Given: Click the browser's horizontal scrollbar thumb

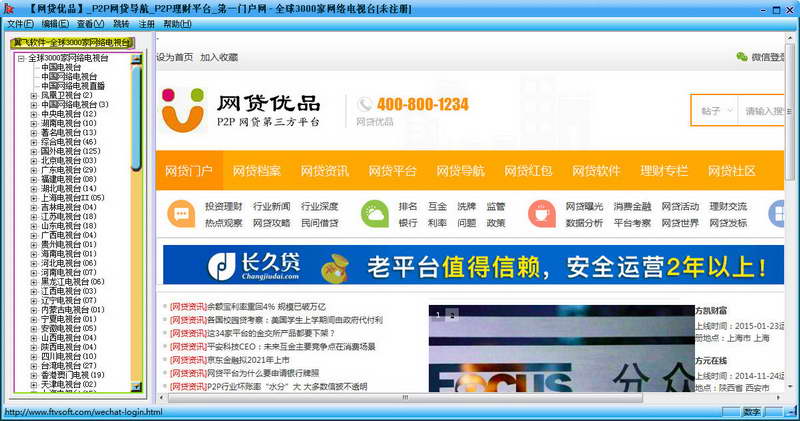Looking at the screenshot, I should click(x=405, y=398).
